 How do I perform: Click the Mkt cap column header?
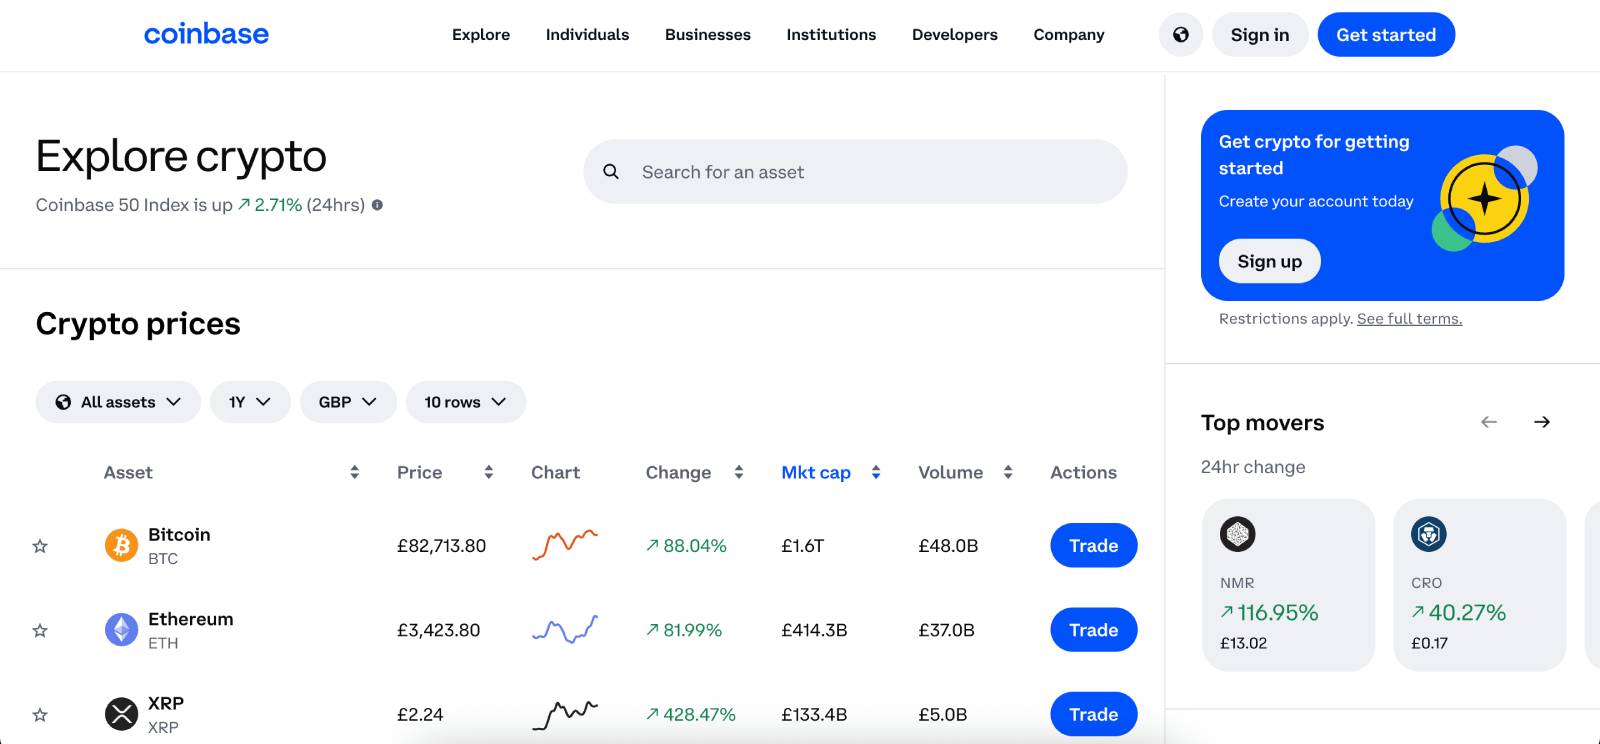[x=816, y=472]
